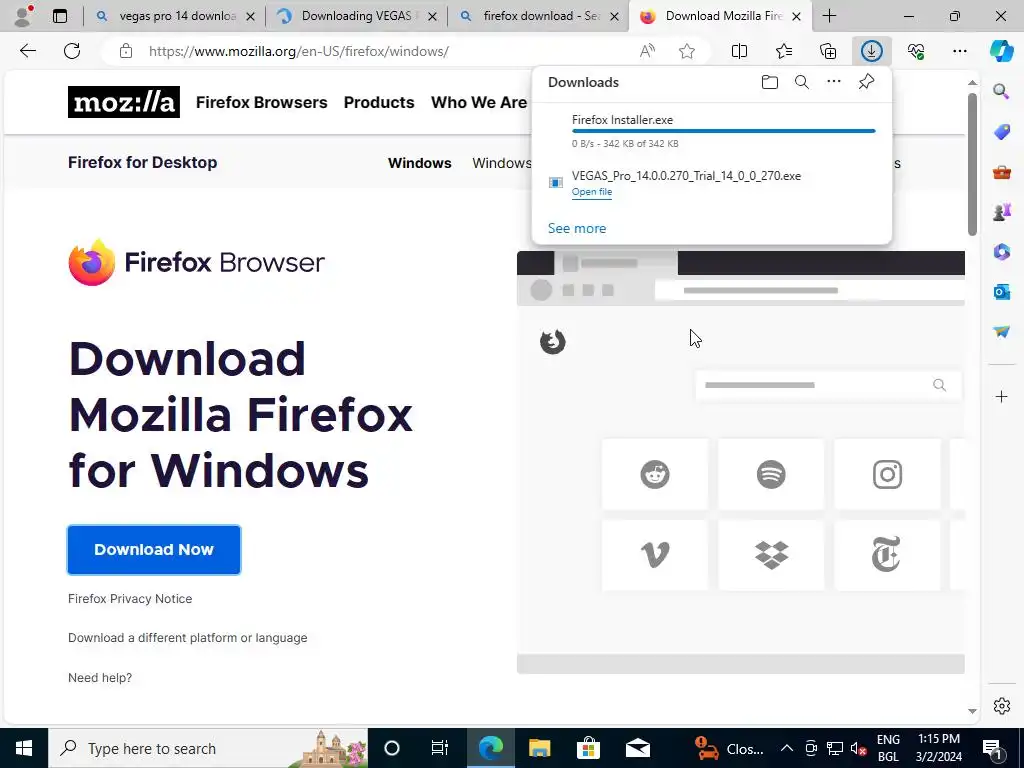The image size is (1024, 768).
Task: Open downloads folder icon in Downloads panel
Action: [770, 82]
